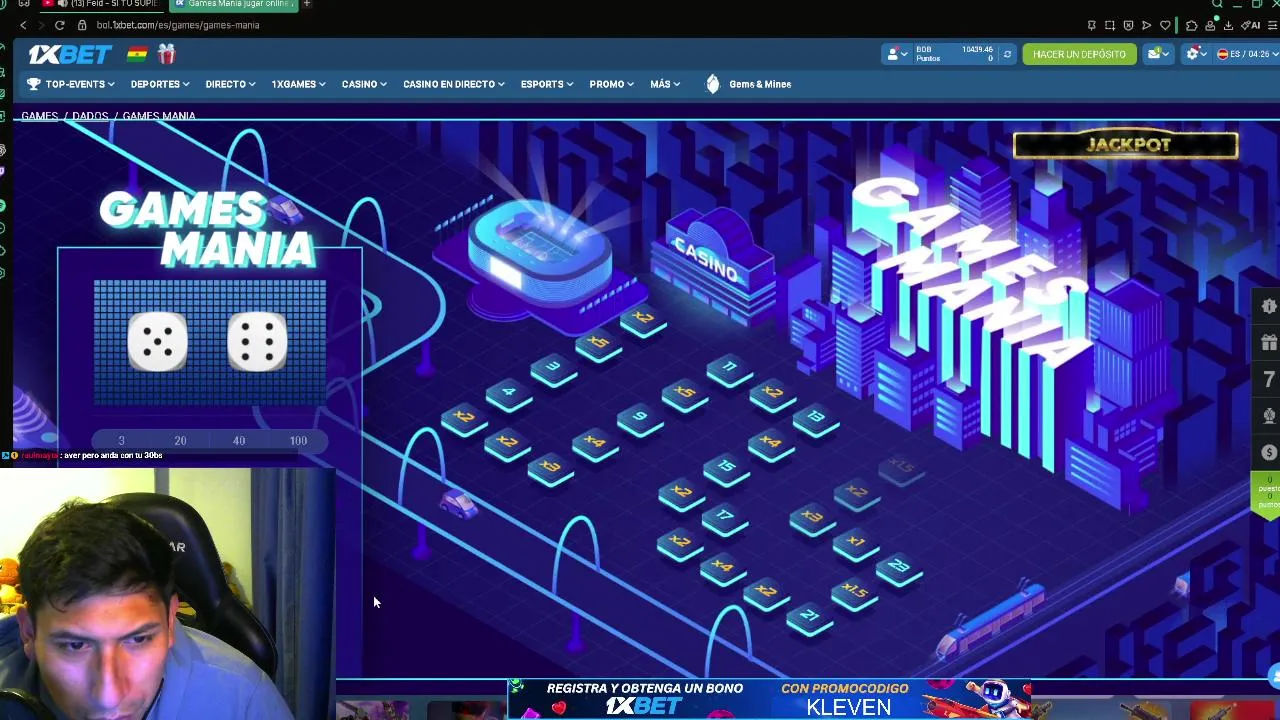Click the address bar URL
The height and width of the screenshot is (720, 1280).
178,25
